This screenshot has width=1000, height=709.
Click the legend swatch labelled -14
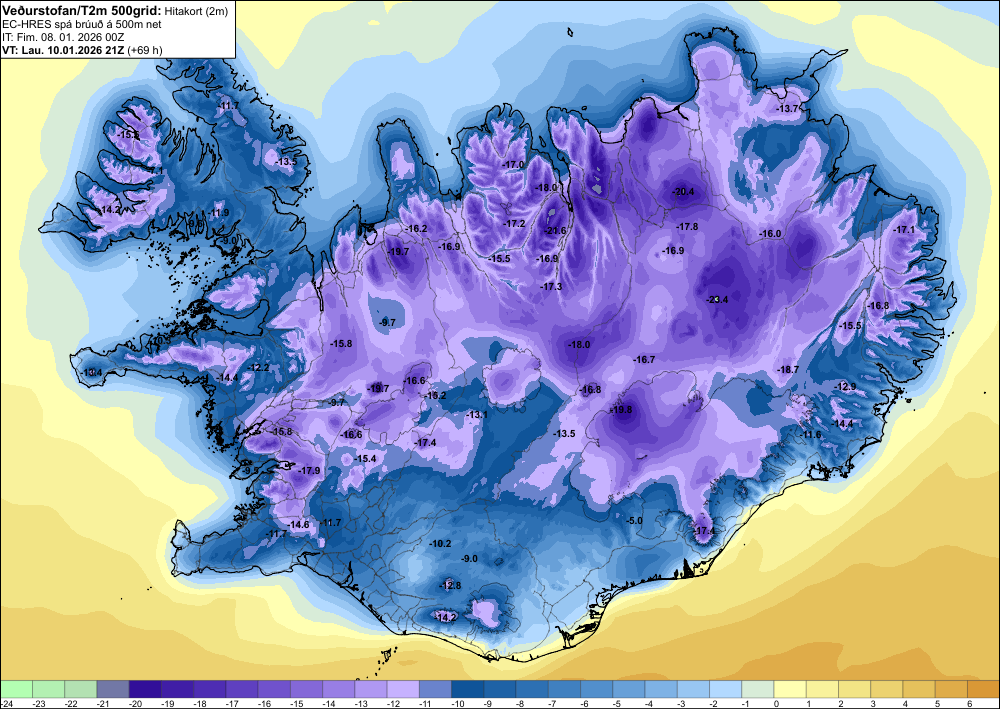339,689
